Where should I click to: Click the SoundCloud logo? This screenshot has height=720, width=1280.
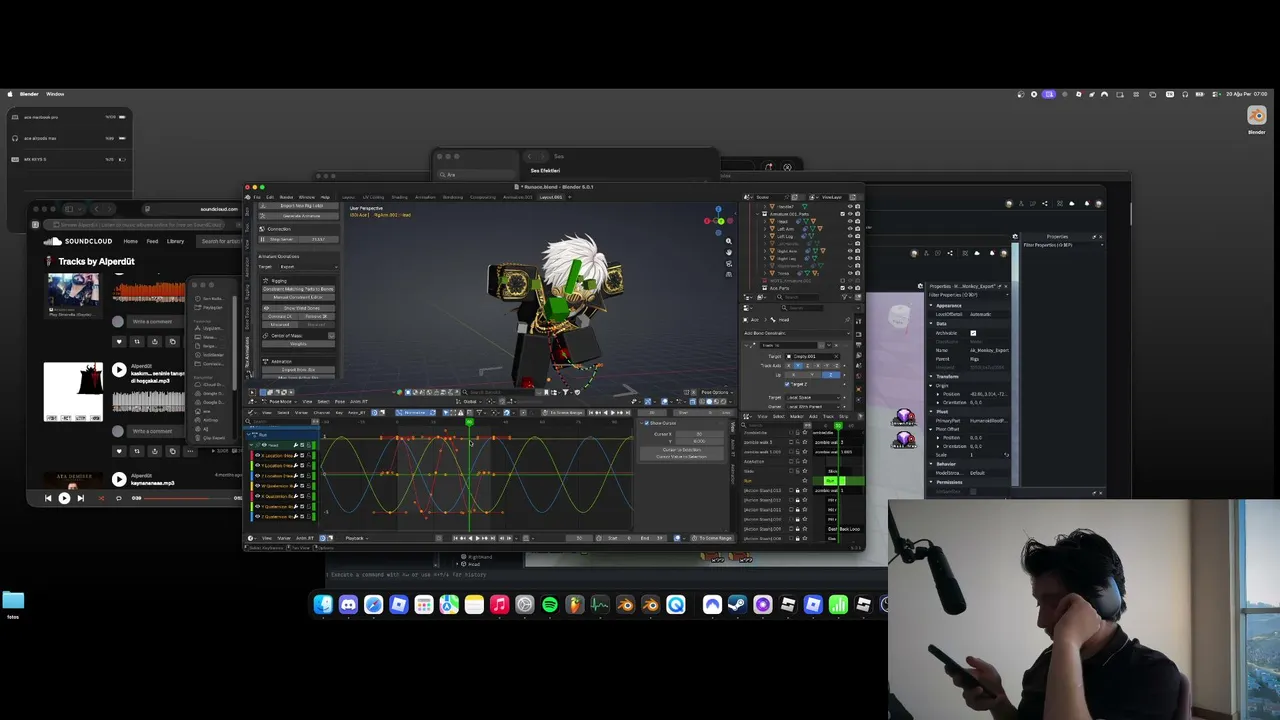click(78, 241)
